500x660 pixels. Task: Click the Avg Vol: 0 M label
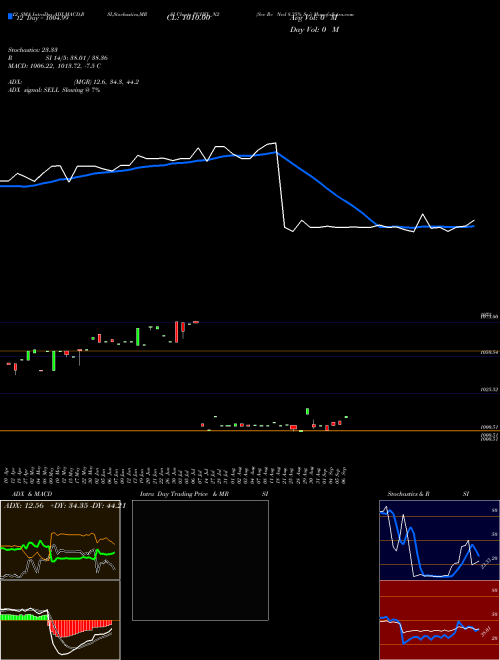pos(314,17)
